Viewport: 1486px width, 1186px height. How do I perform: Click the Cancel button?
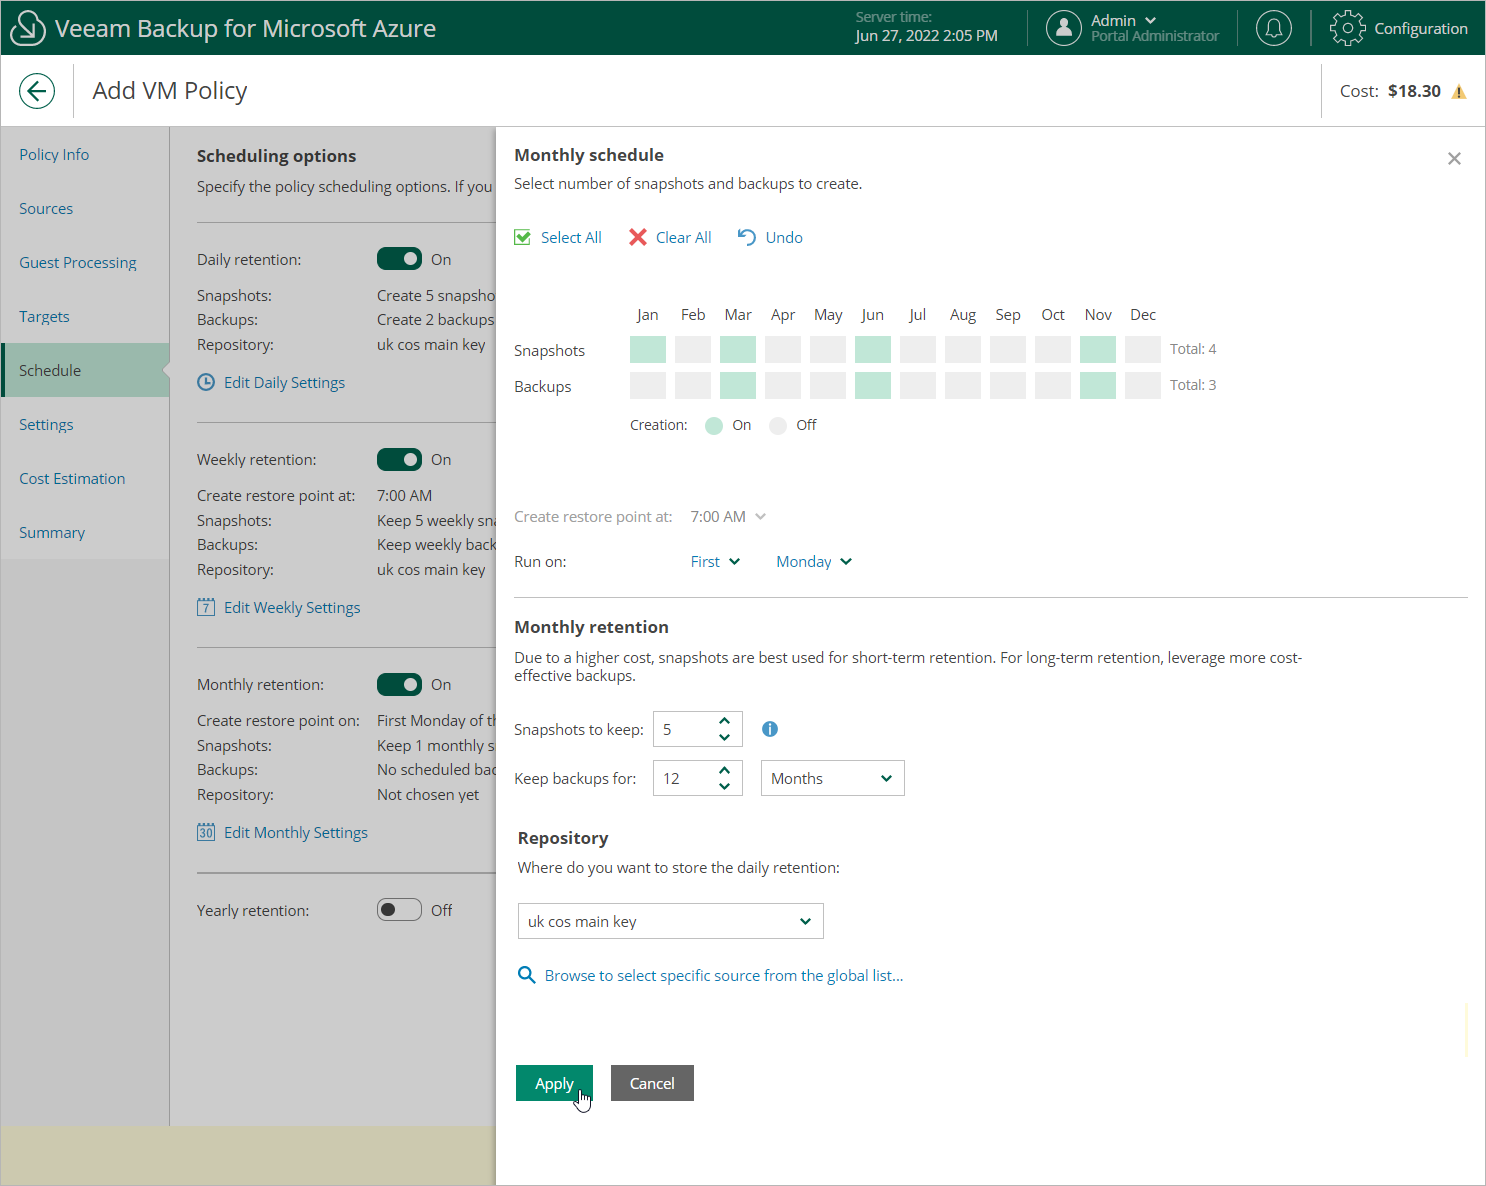(x=652, y=1083)
